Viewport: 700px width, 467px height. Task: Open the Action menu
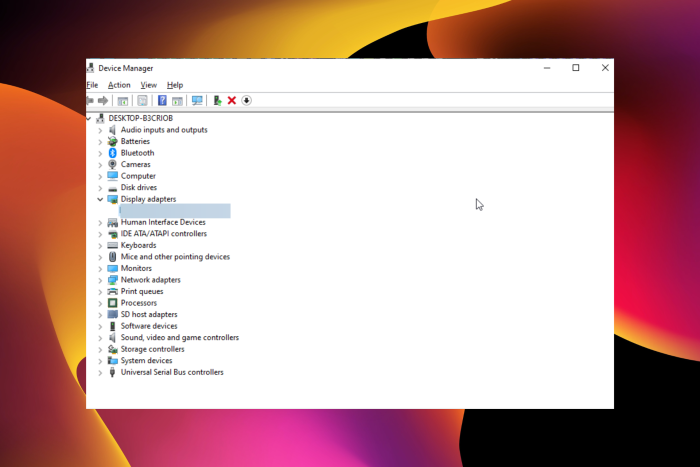pos(119,85)
